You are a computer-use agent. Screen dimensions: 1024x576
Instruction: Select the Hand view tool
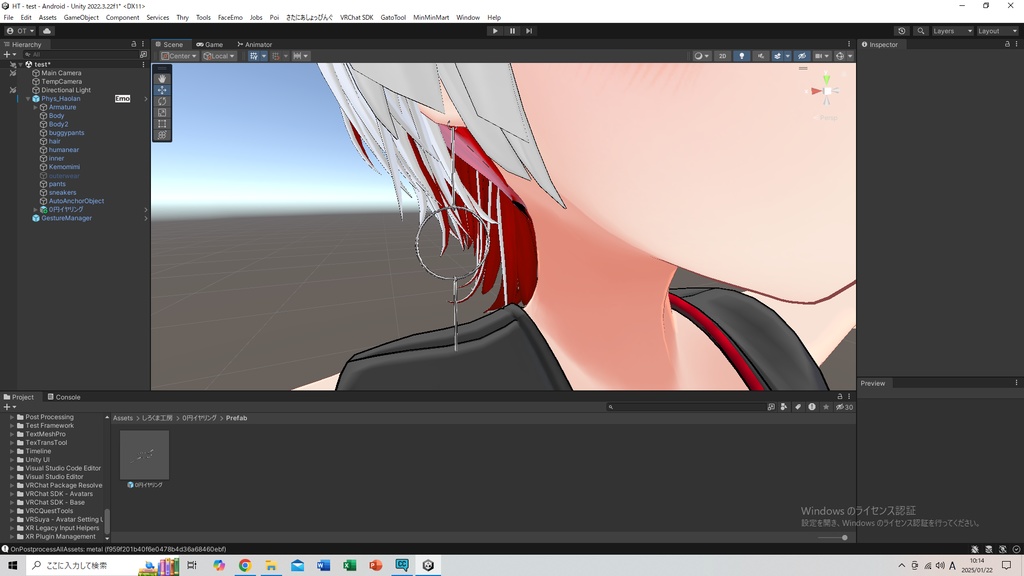(162, 78)
